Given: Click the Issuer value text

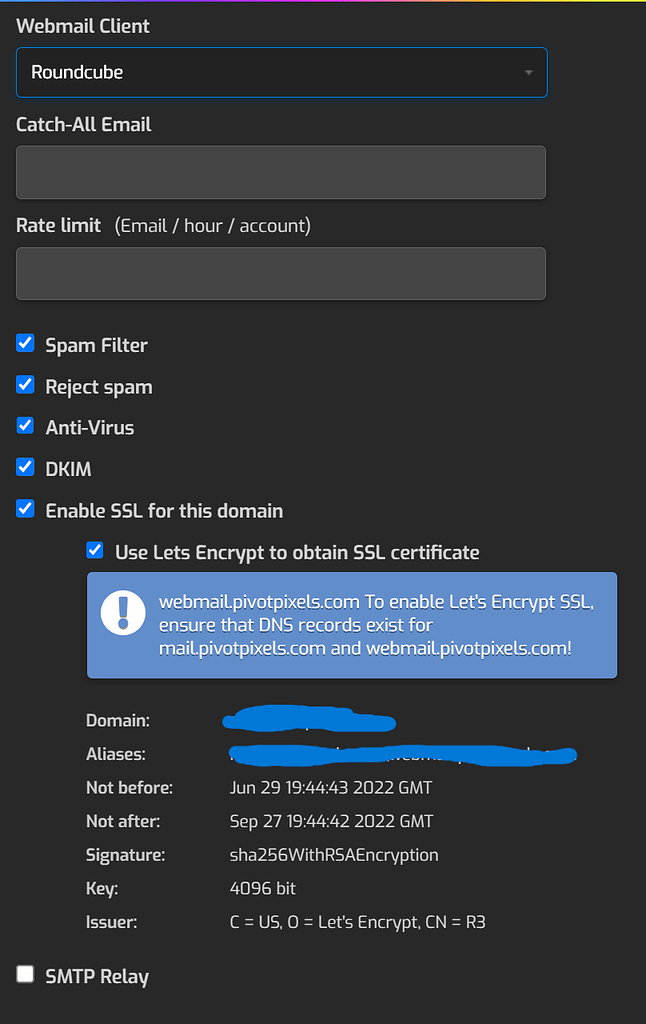Looking at the screenshot, I should coord(355,921).
